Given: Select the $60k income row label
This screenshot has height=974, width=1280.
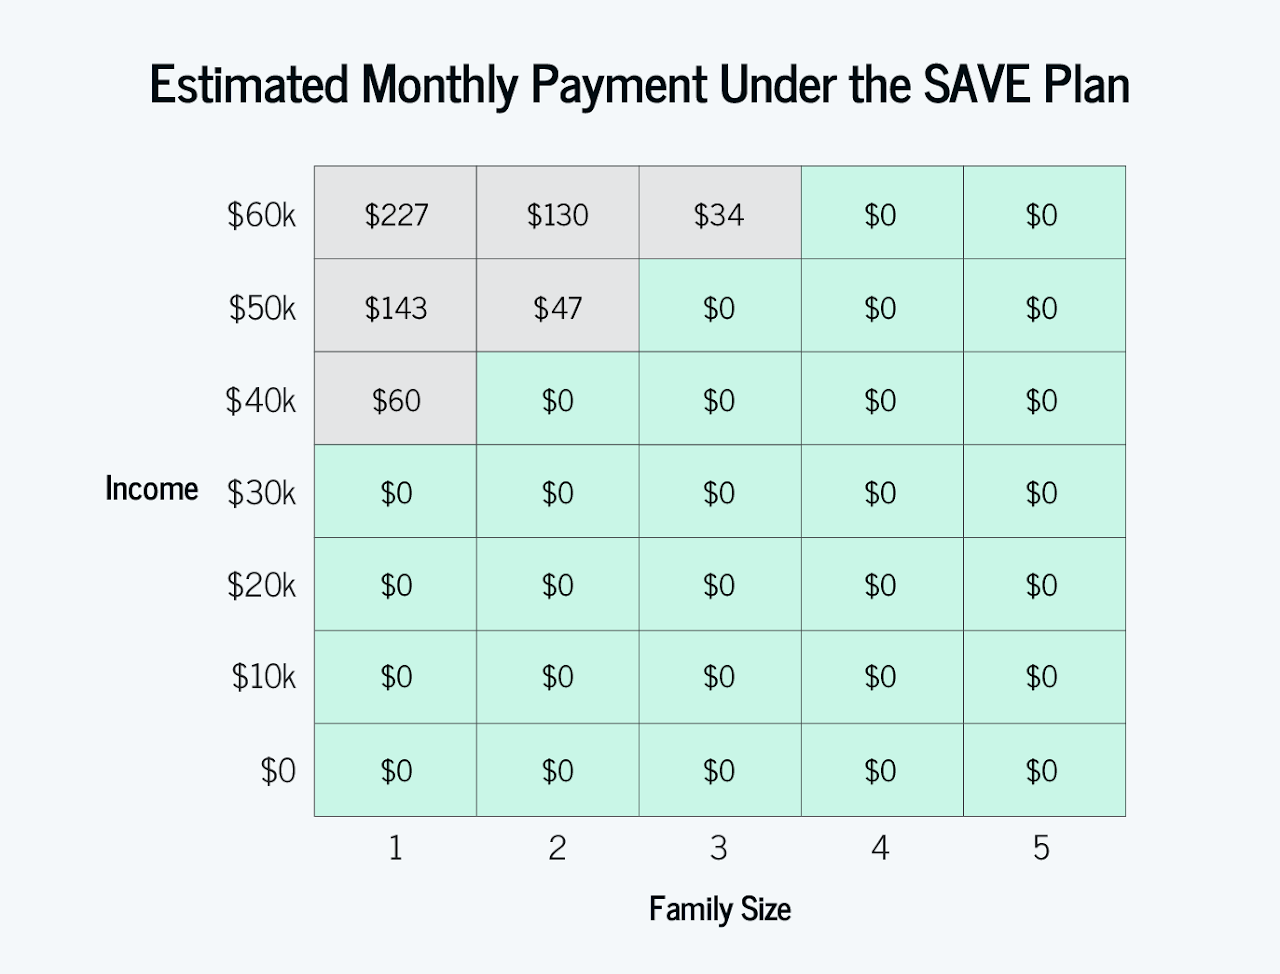Looking at the screenshot, I should (262, 215).
